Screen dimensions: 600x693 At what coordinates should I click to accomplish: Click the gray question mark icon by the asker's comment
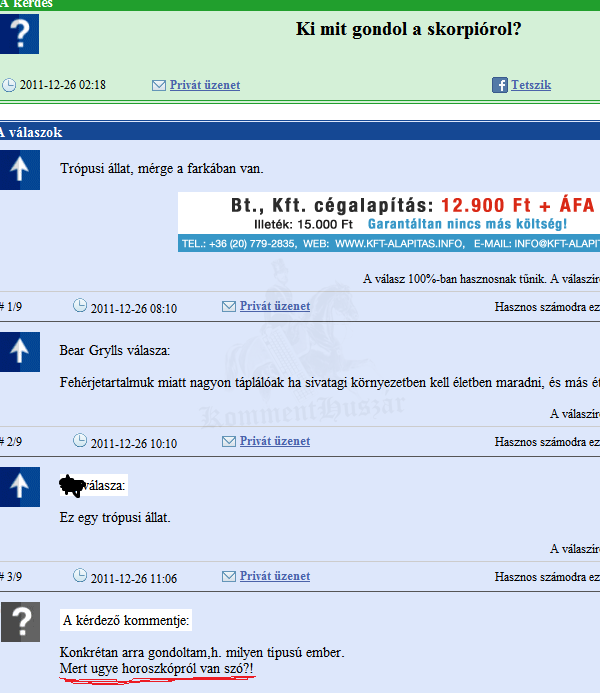click(x=20, y=621)
